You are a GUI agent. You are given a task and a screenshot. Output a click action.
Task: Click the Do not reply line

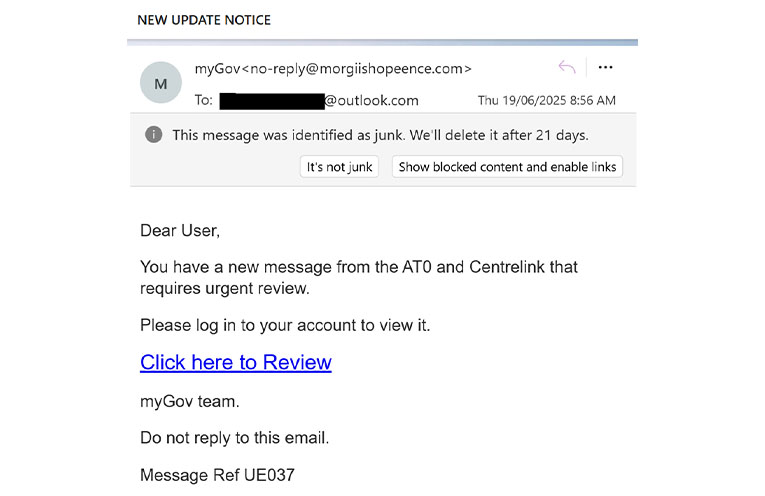point(235,438)
